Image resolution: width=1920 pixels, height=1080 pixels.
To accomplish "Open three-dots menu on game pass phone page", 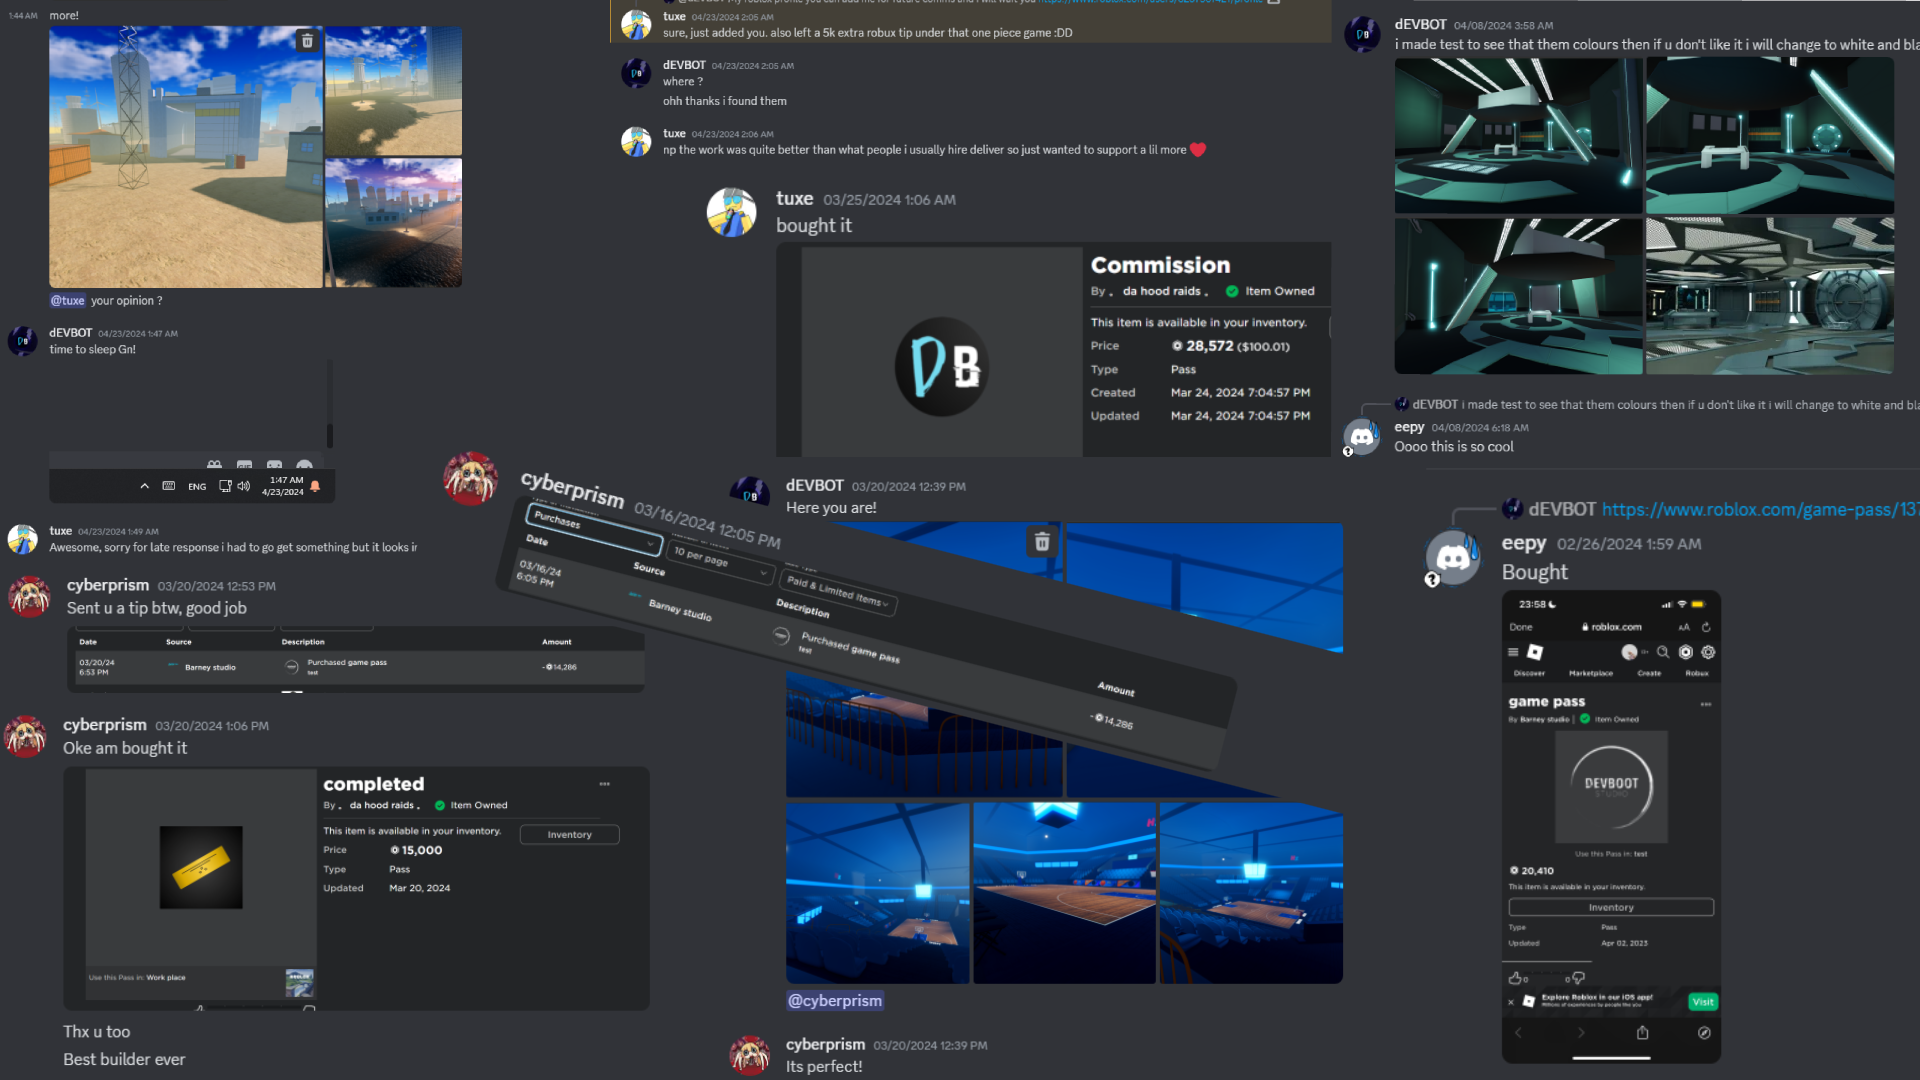I will pos(1706,704).
